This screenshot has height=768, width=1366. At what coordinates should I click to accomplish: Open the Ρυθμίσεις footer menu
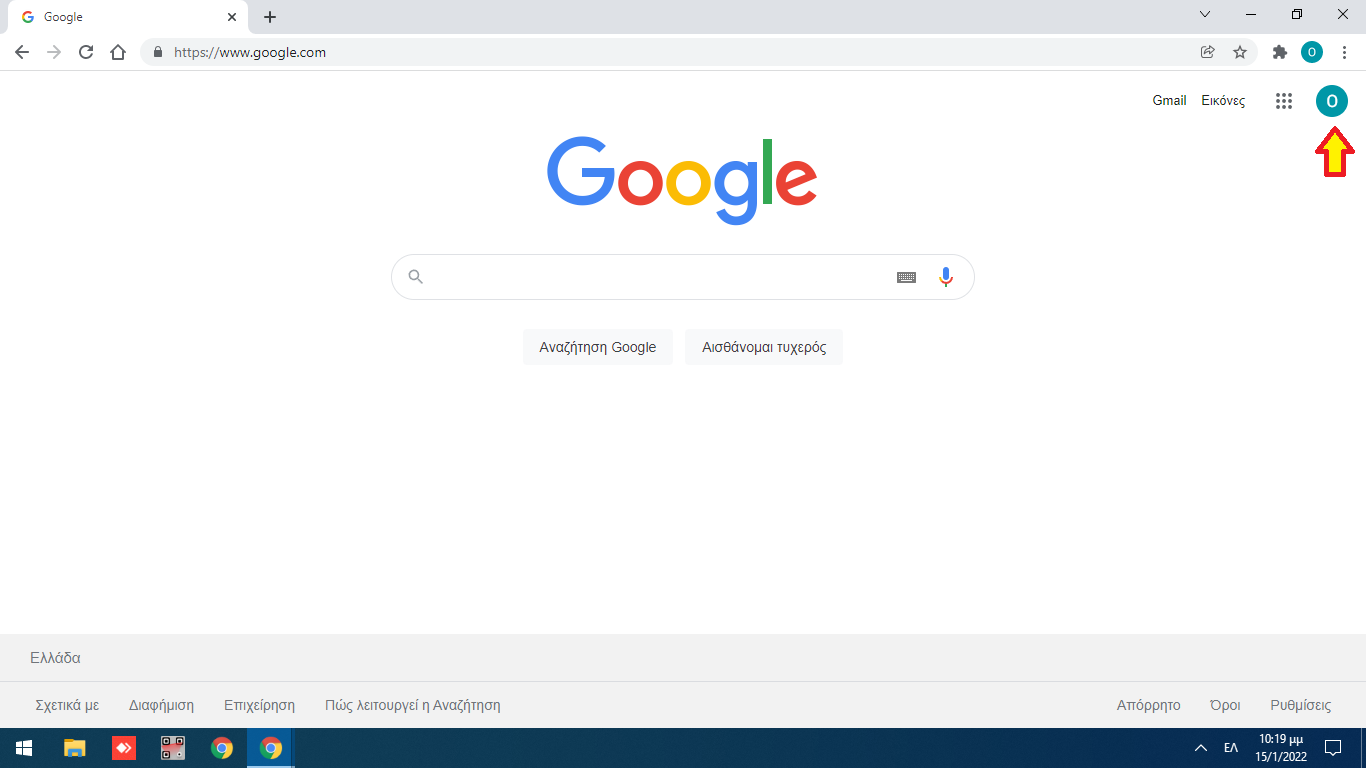[1300, 705]
